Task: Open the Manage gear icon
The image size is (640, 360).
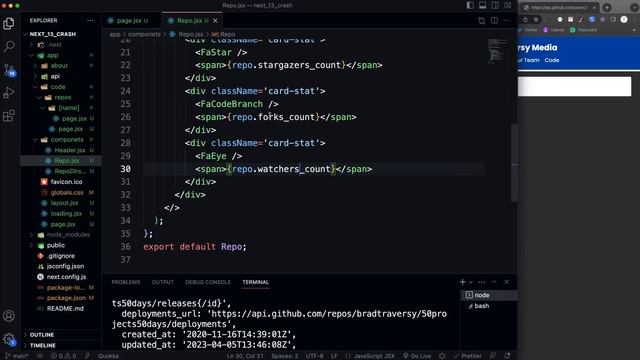Action: pos(9,339)
